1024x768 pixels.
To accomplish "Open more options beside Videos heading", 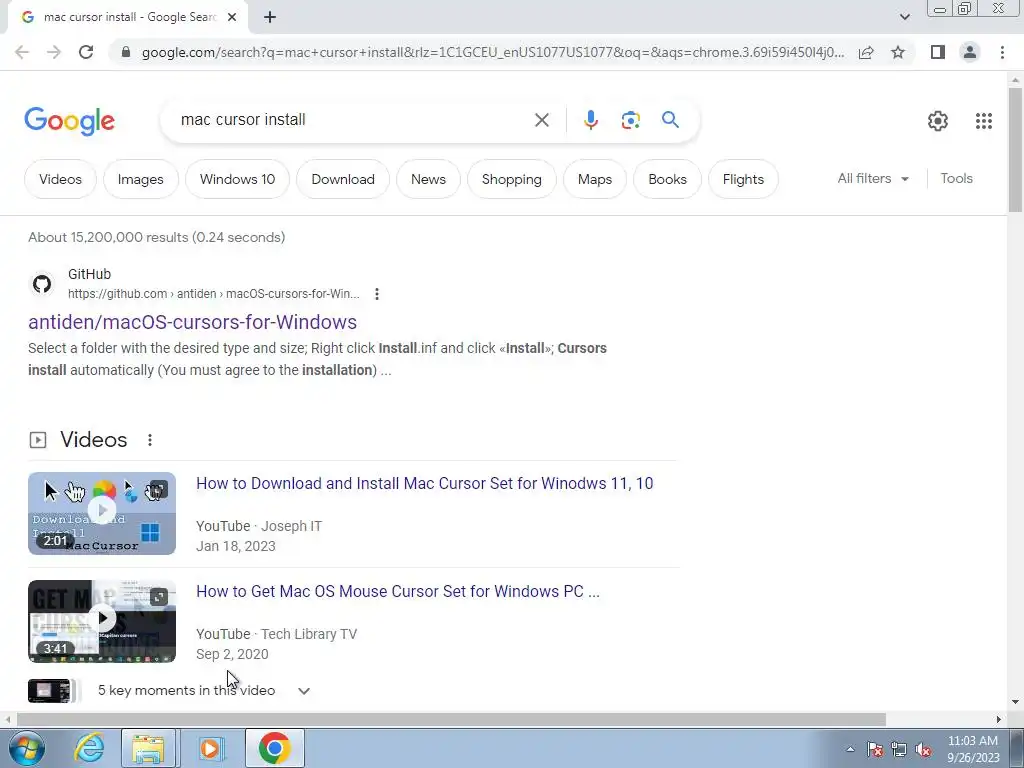I will (x=150, y=440).
